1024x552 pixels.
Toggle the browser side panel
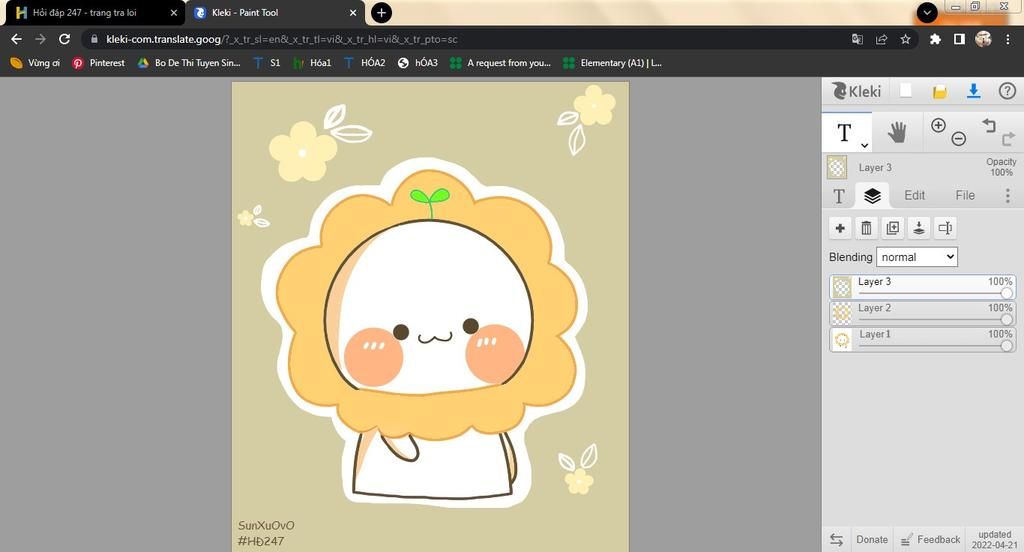pos(959,39)
